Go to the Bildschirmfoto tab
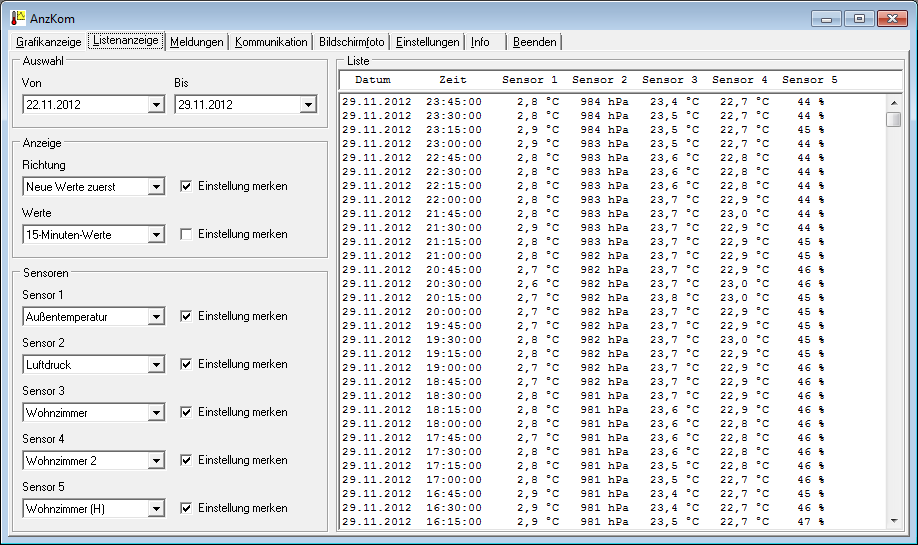Viewport: 918px width, 545px height. [x=351, y=42]
